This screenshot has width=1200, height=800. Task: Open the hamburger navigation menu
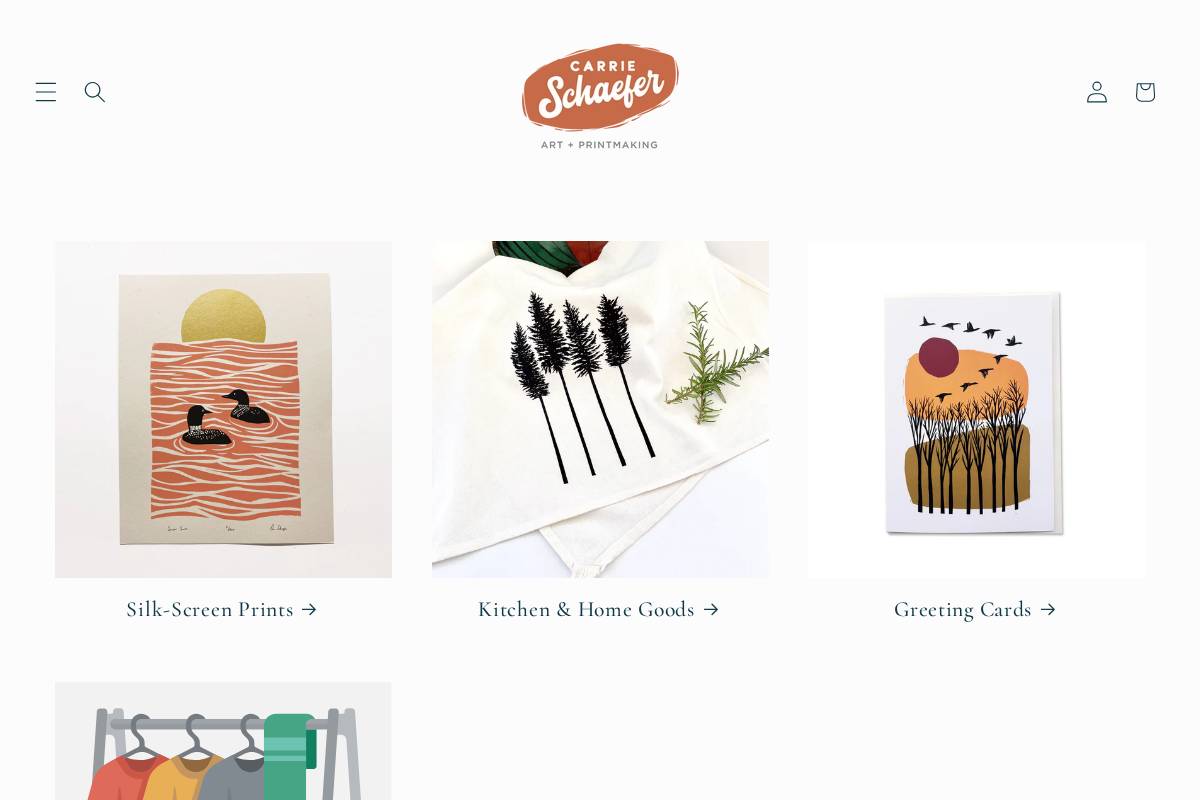tap(46, 92)
